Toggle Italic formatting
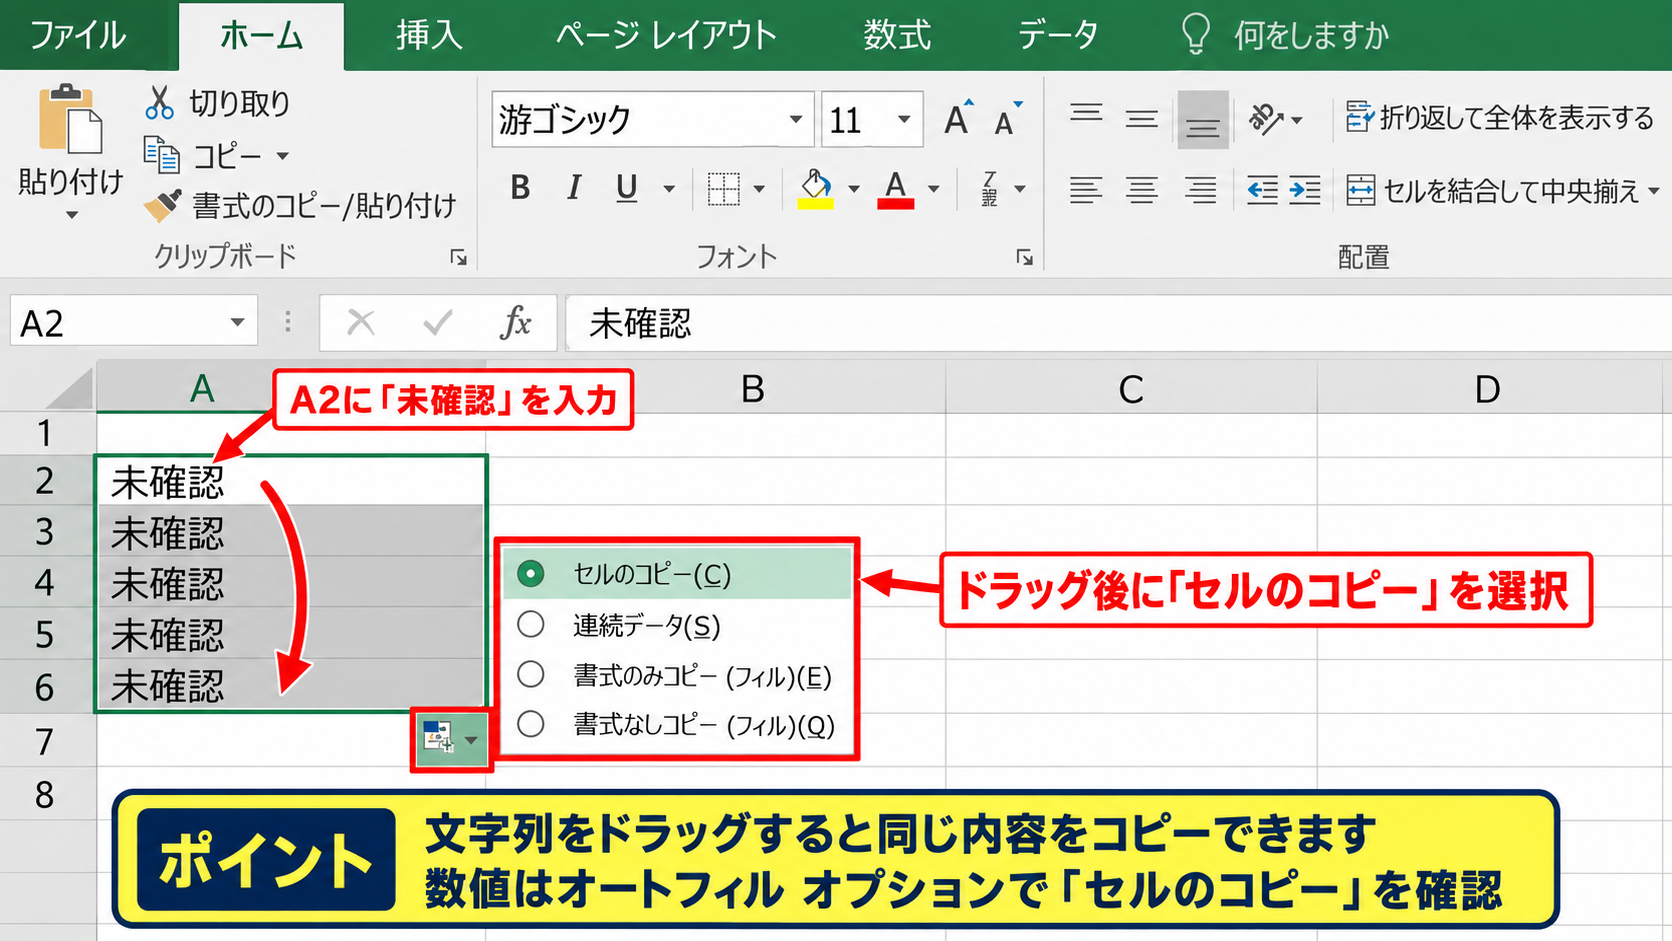 pos(574,188)
